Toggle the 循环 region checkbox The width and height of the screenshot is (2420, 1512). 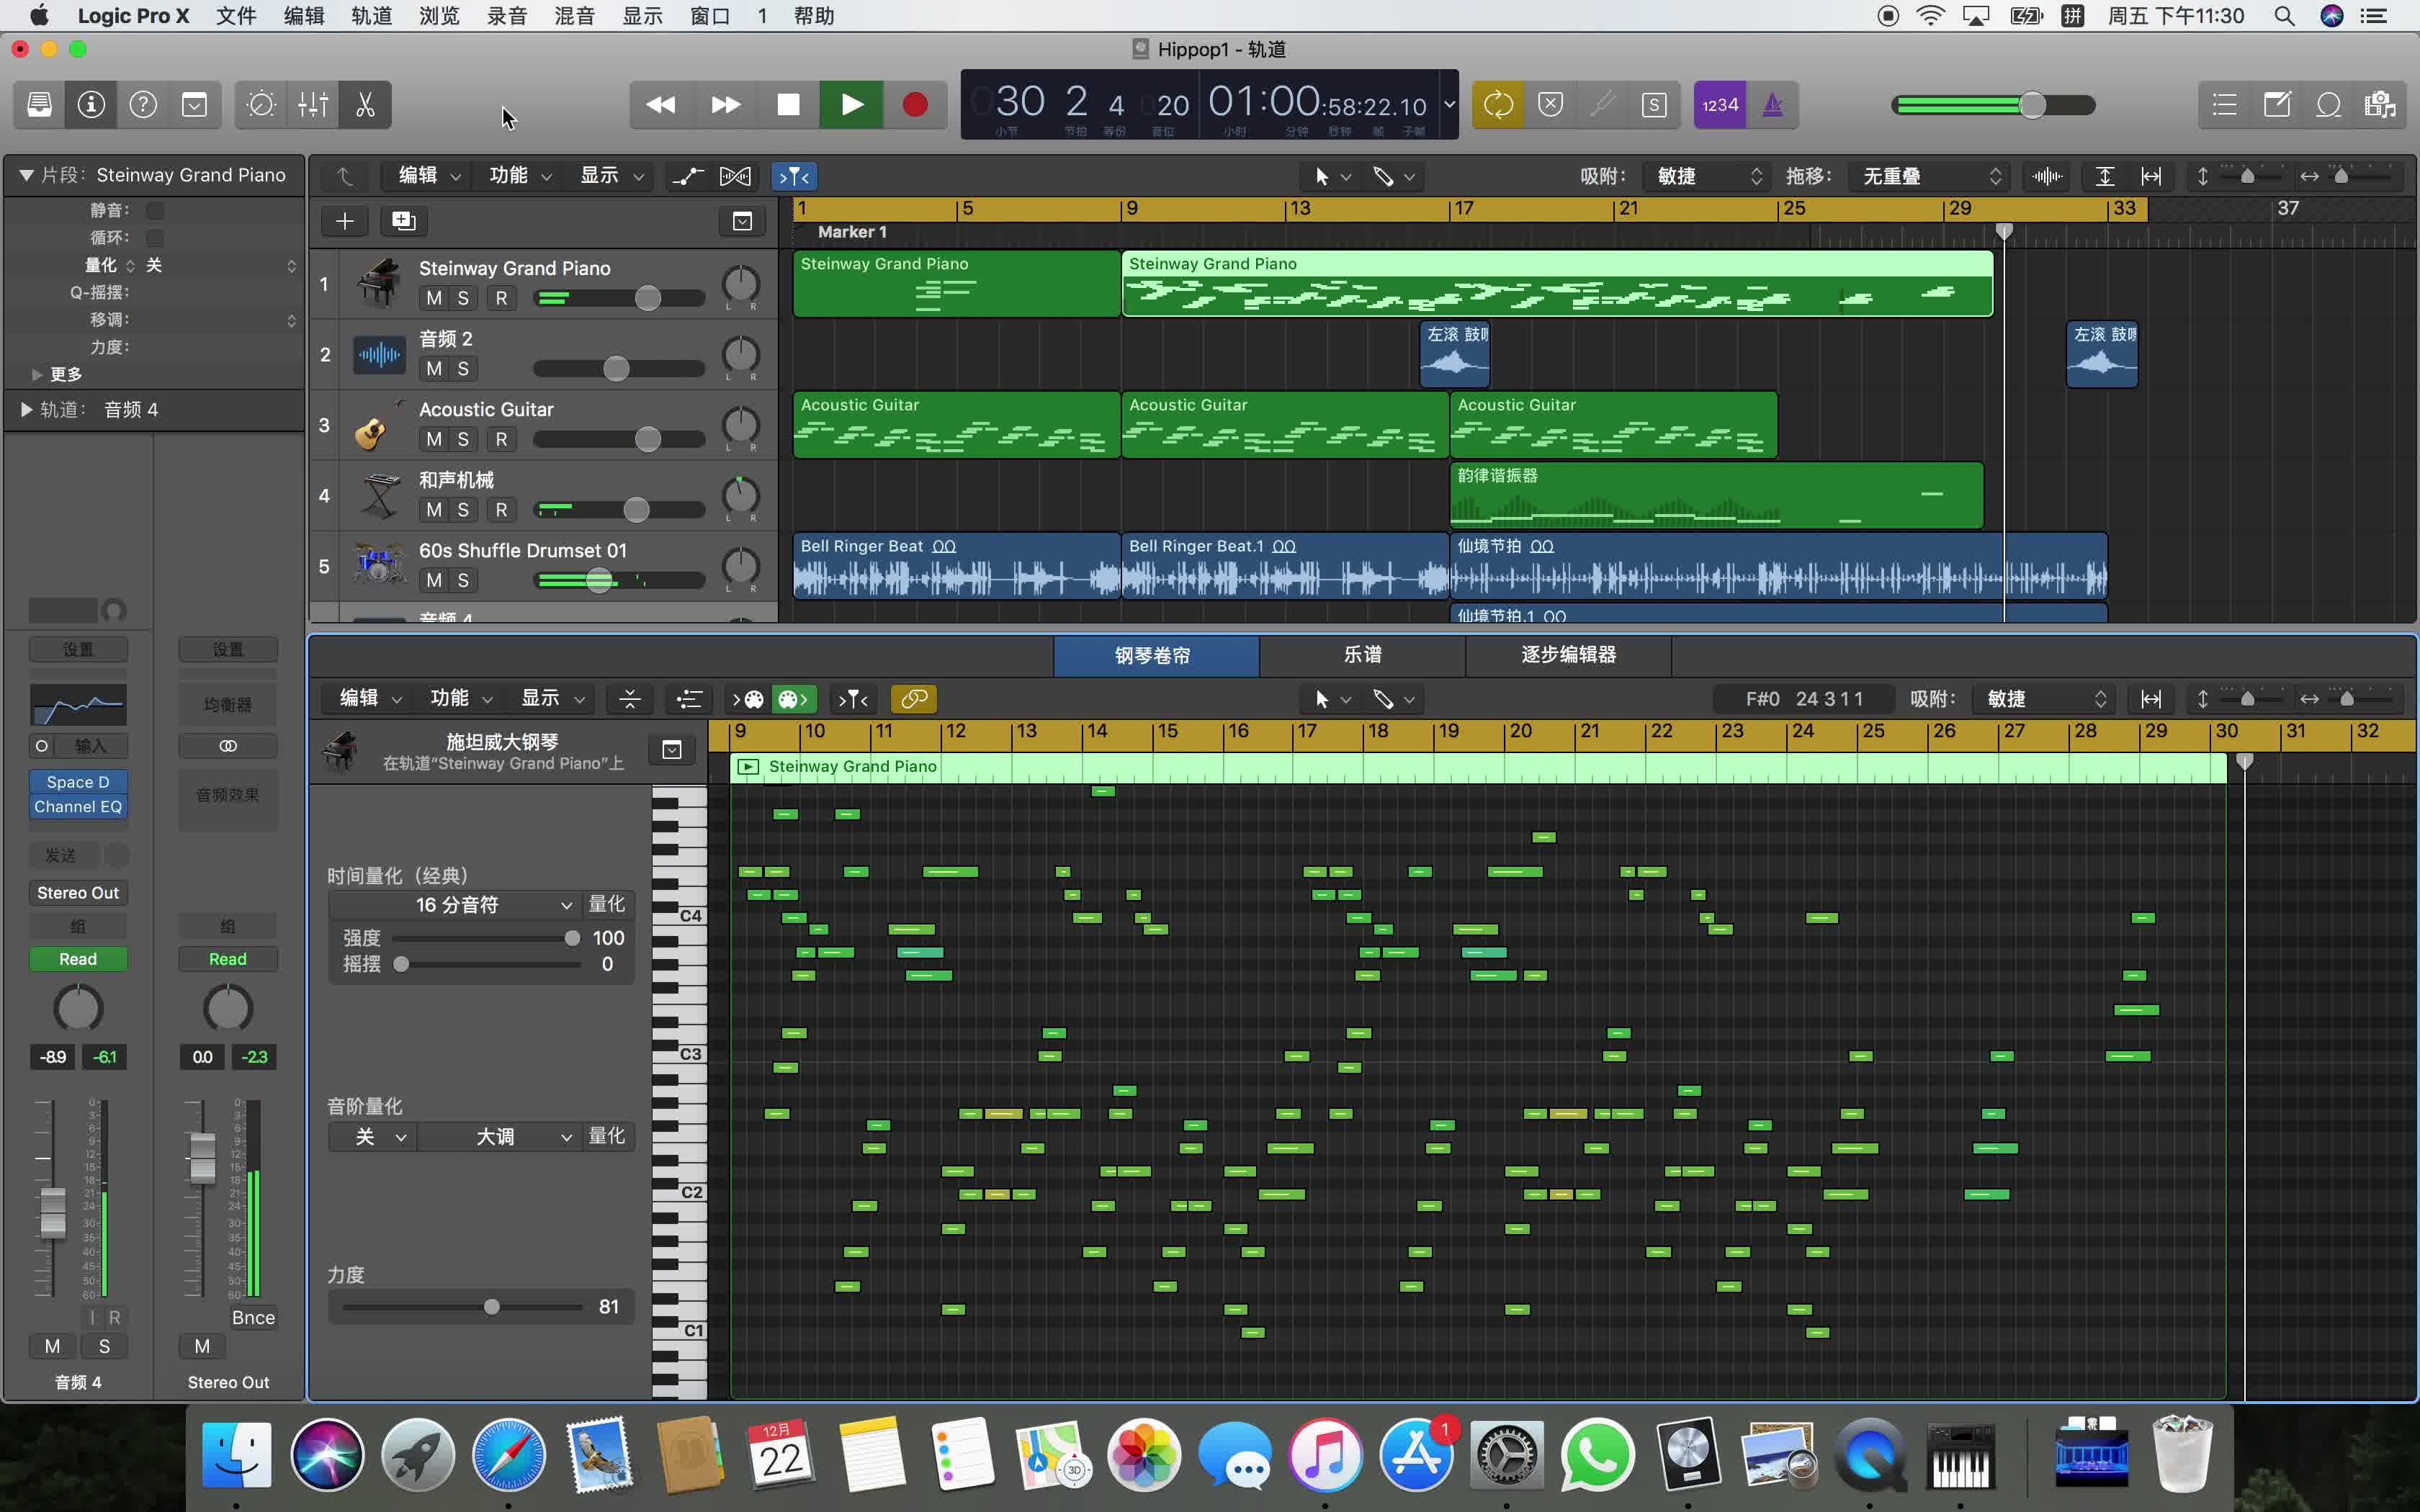click(155, 237)
